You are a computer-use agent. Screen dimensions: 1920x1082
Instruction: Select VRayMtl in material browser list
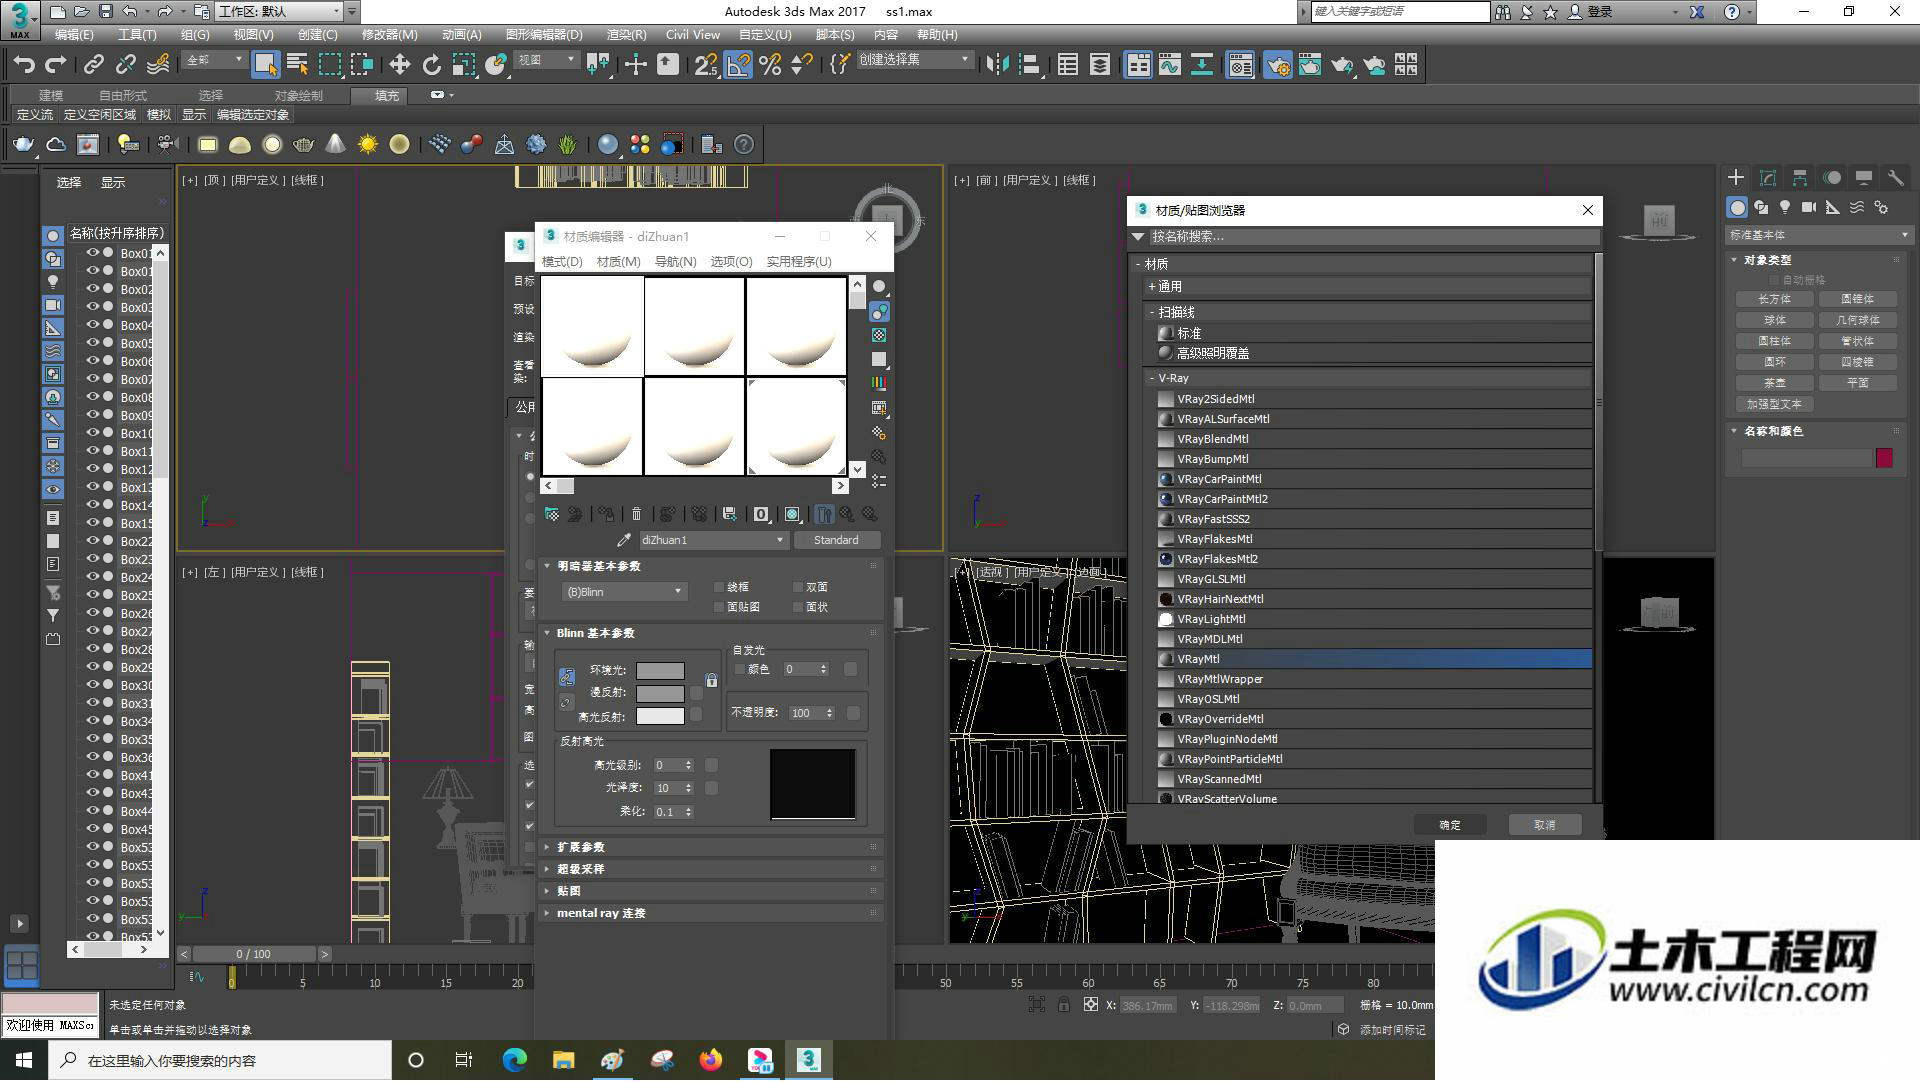pyautogui.click(x=1375, y=659)
